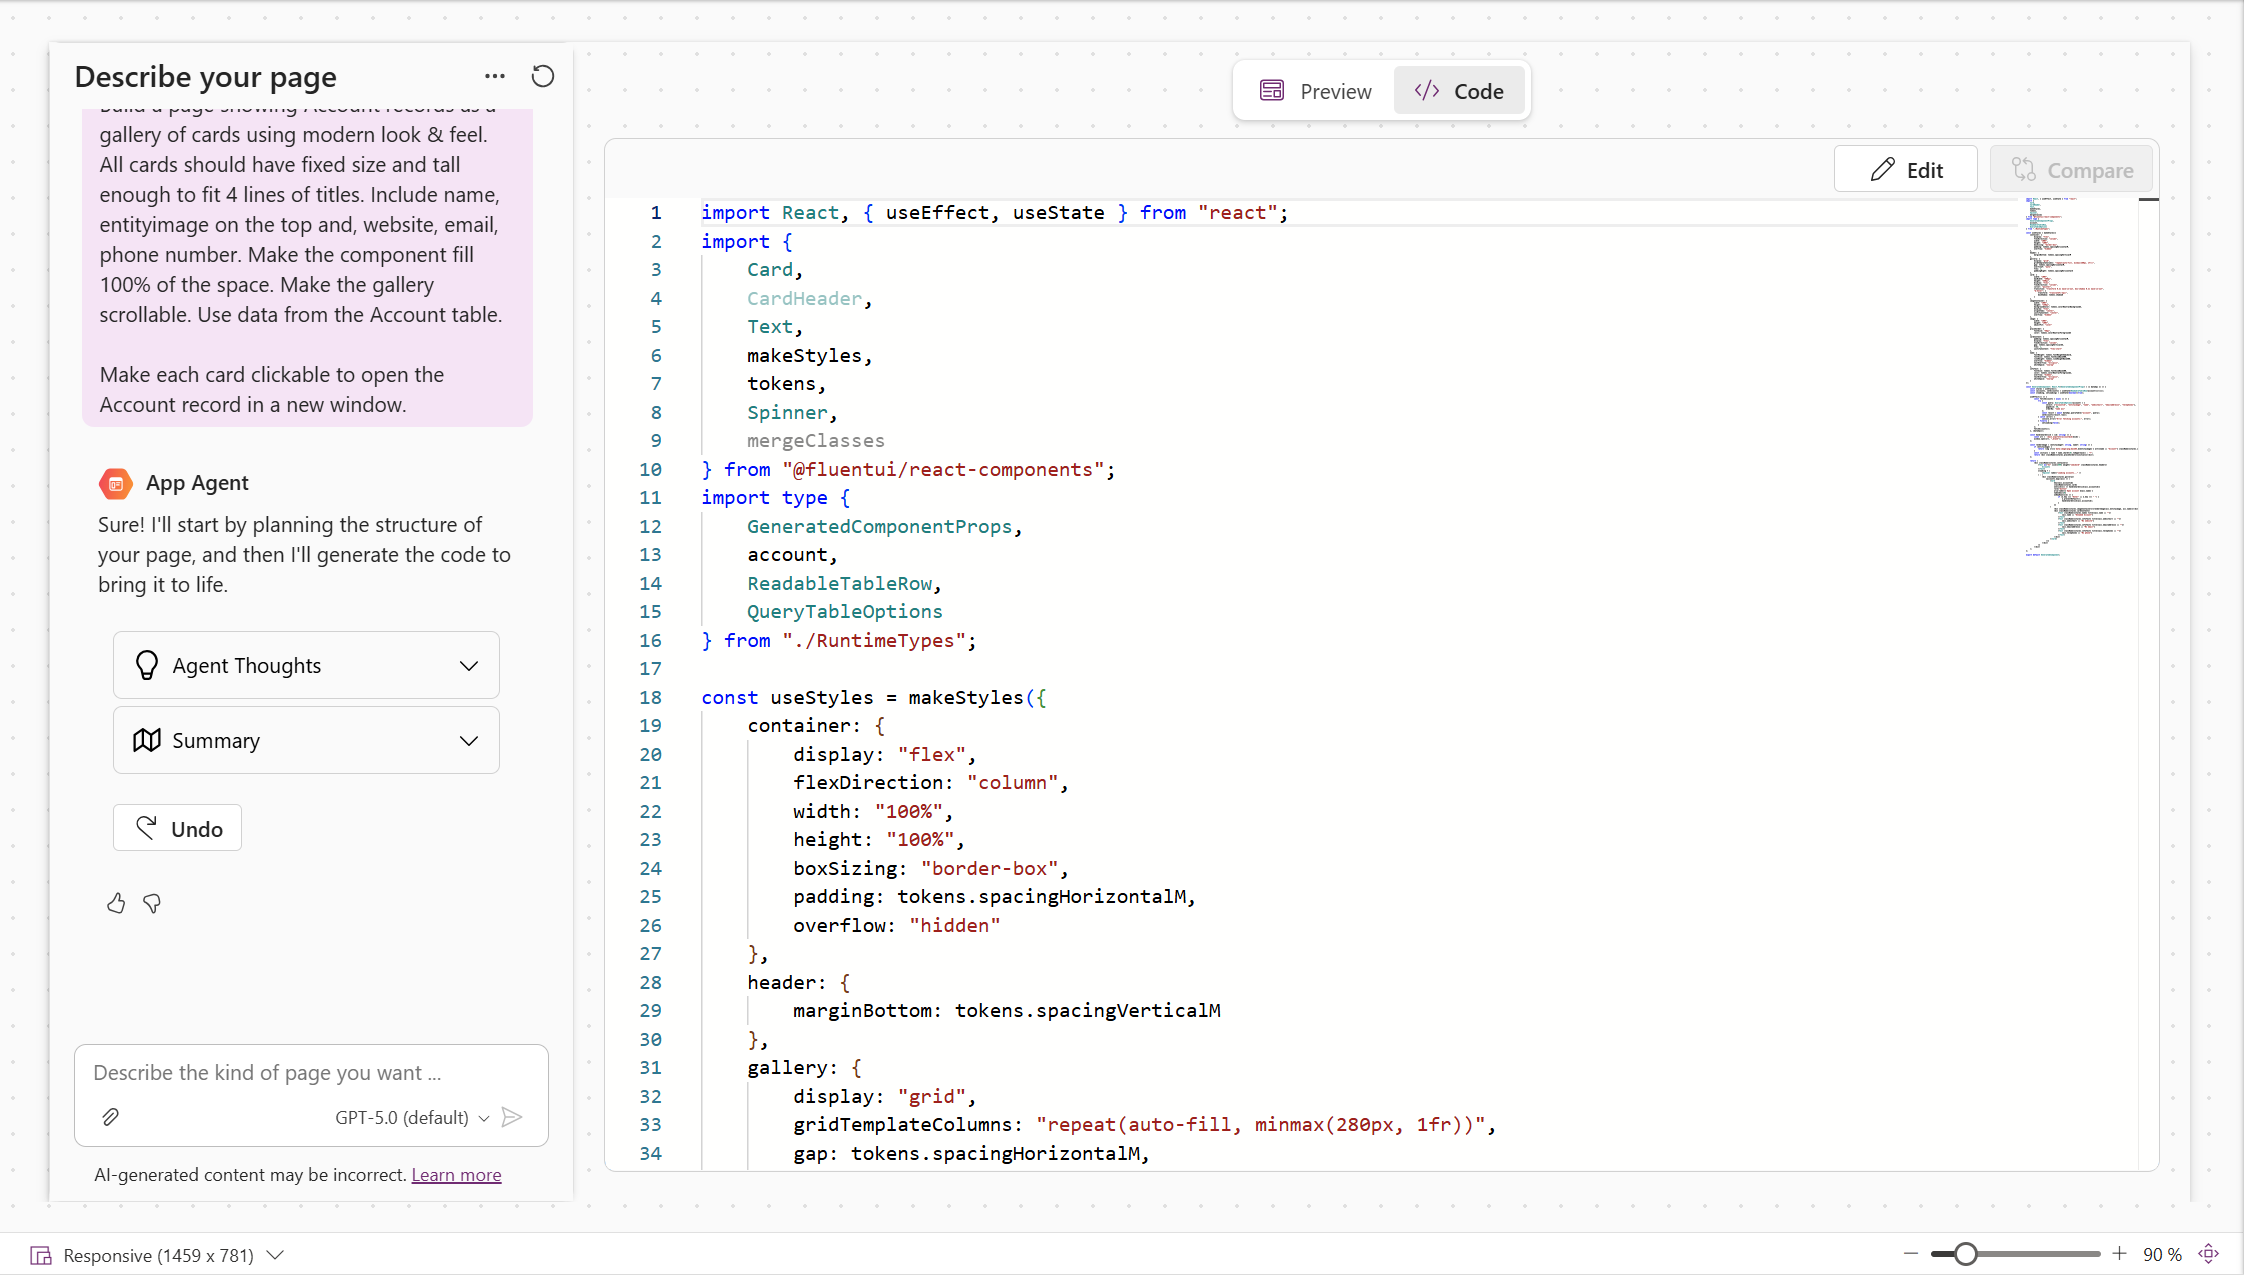Click the page description input field

(x=268, y=1072)
